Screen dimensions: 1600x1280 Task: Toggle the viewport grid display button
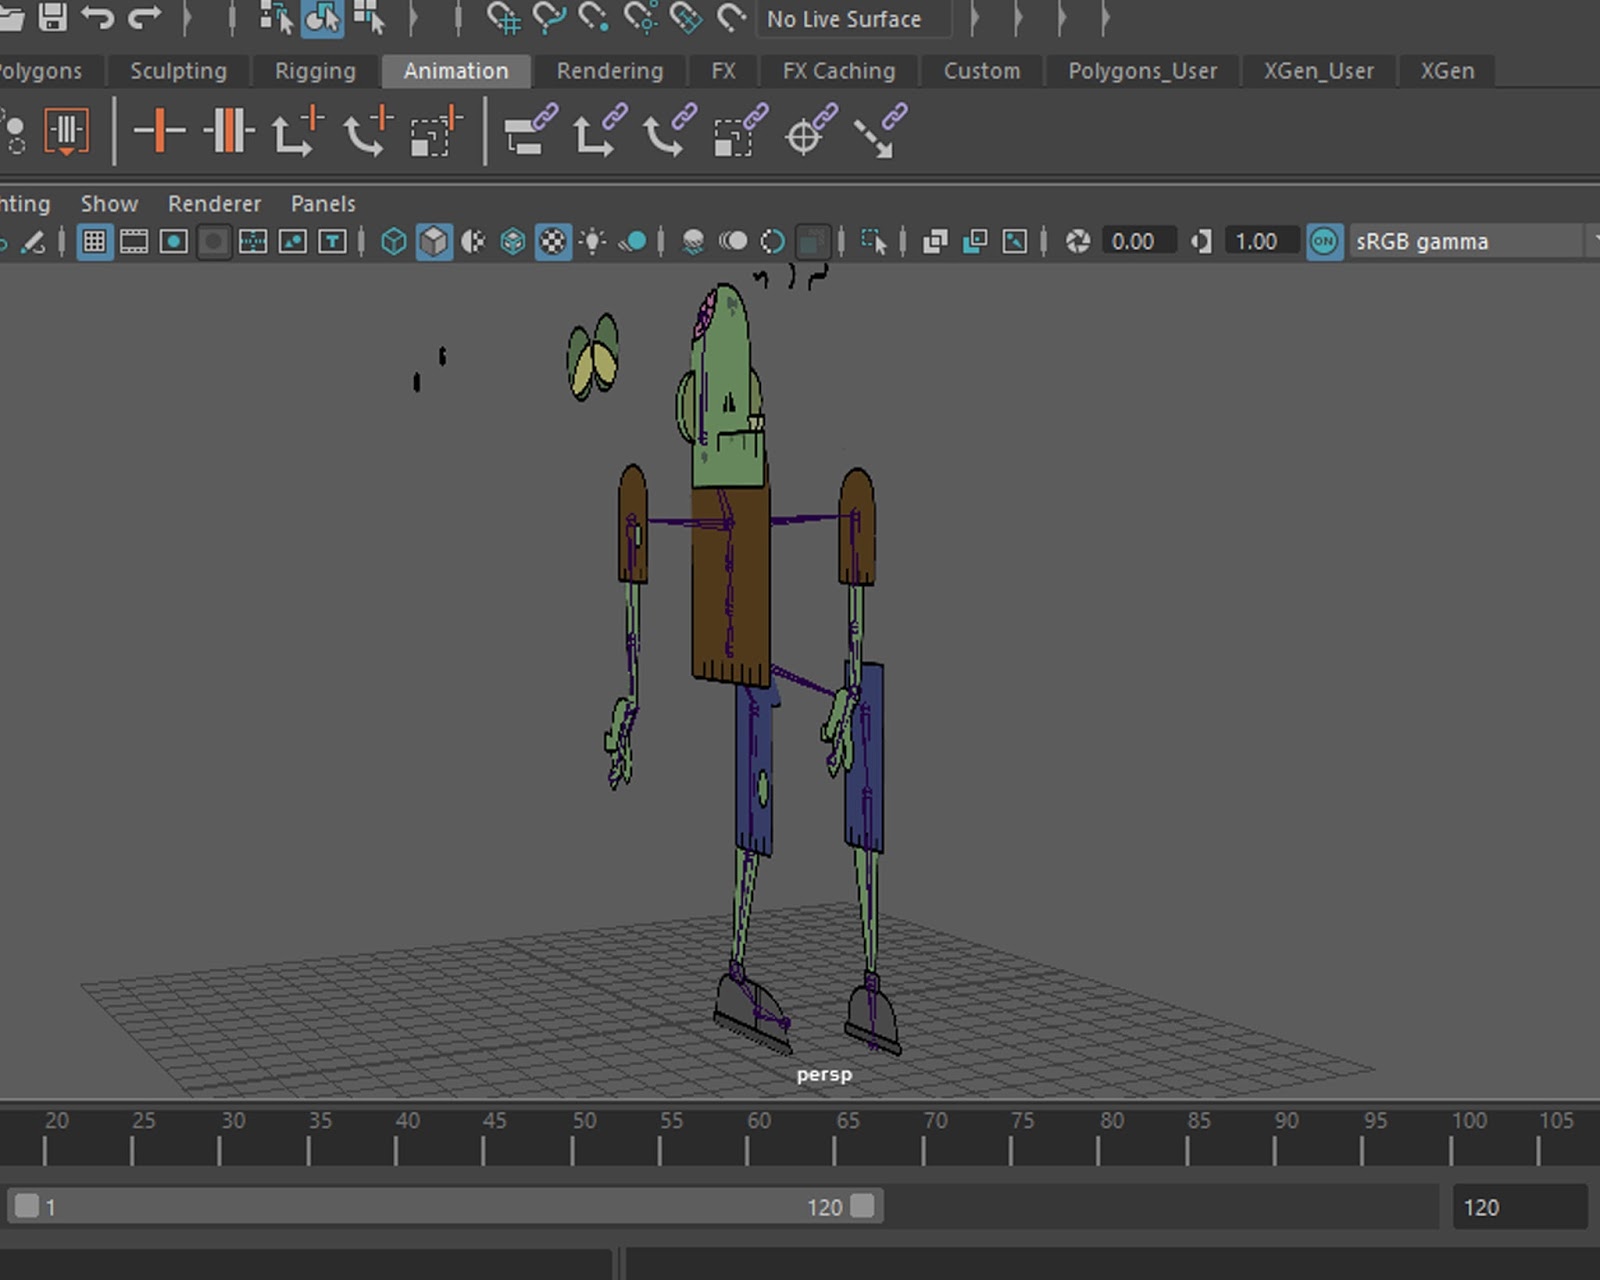[x=94, y=242]
